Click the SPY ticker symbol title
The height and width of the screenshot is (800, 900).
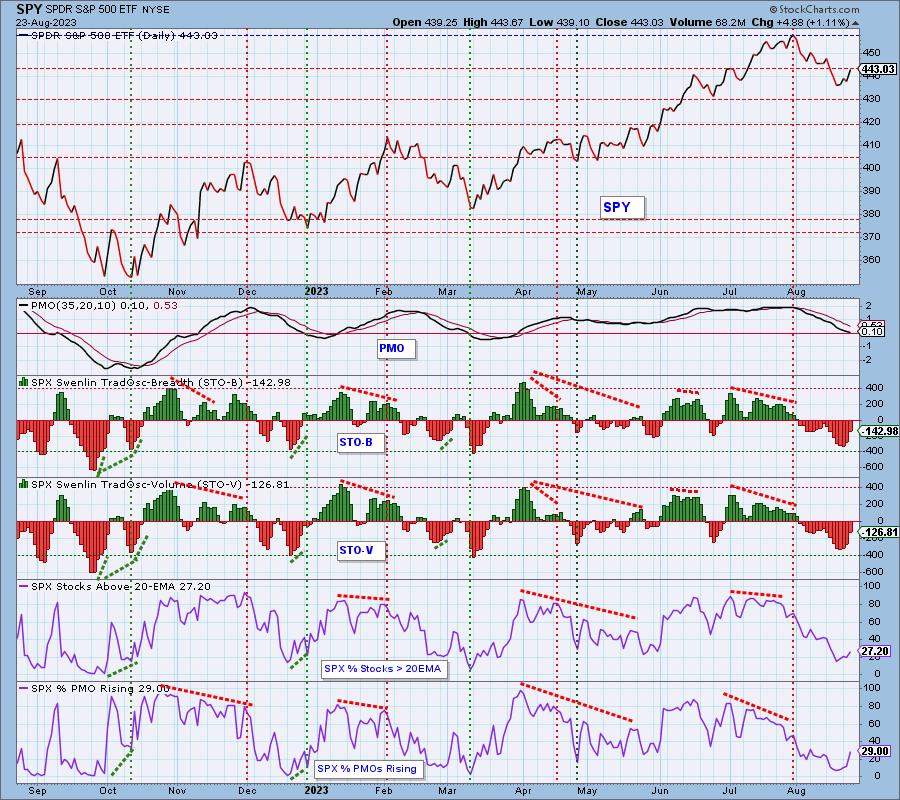point(29,9)
